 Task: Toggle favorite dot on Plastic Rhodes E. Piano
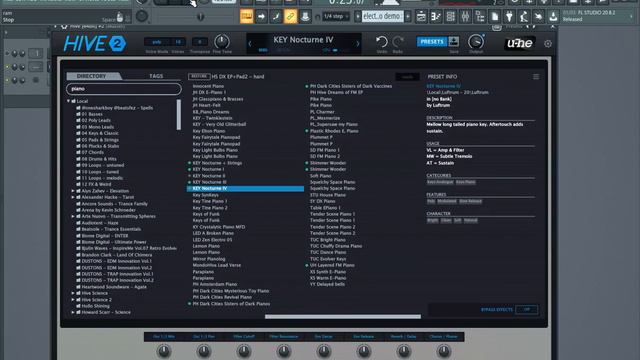pyautogui.click(x=307, y=131)
